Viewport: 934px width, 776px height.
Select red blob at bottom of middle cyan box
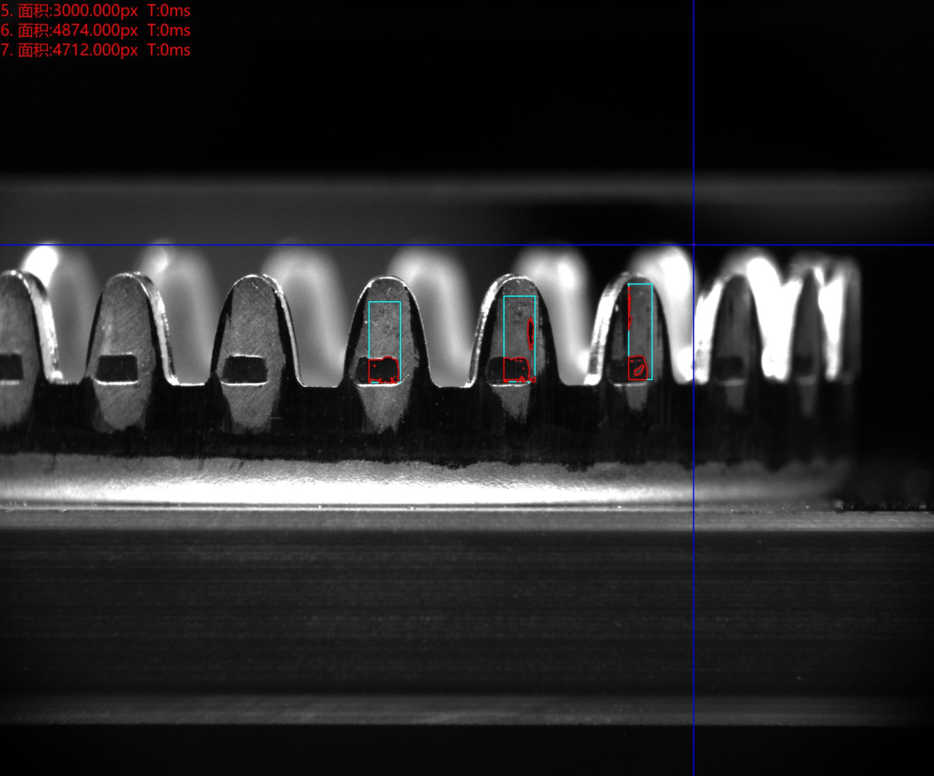516,369
